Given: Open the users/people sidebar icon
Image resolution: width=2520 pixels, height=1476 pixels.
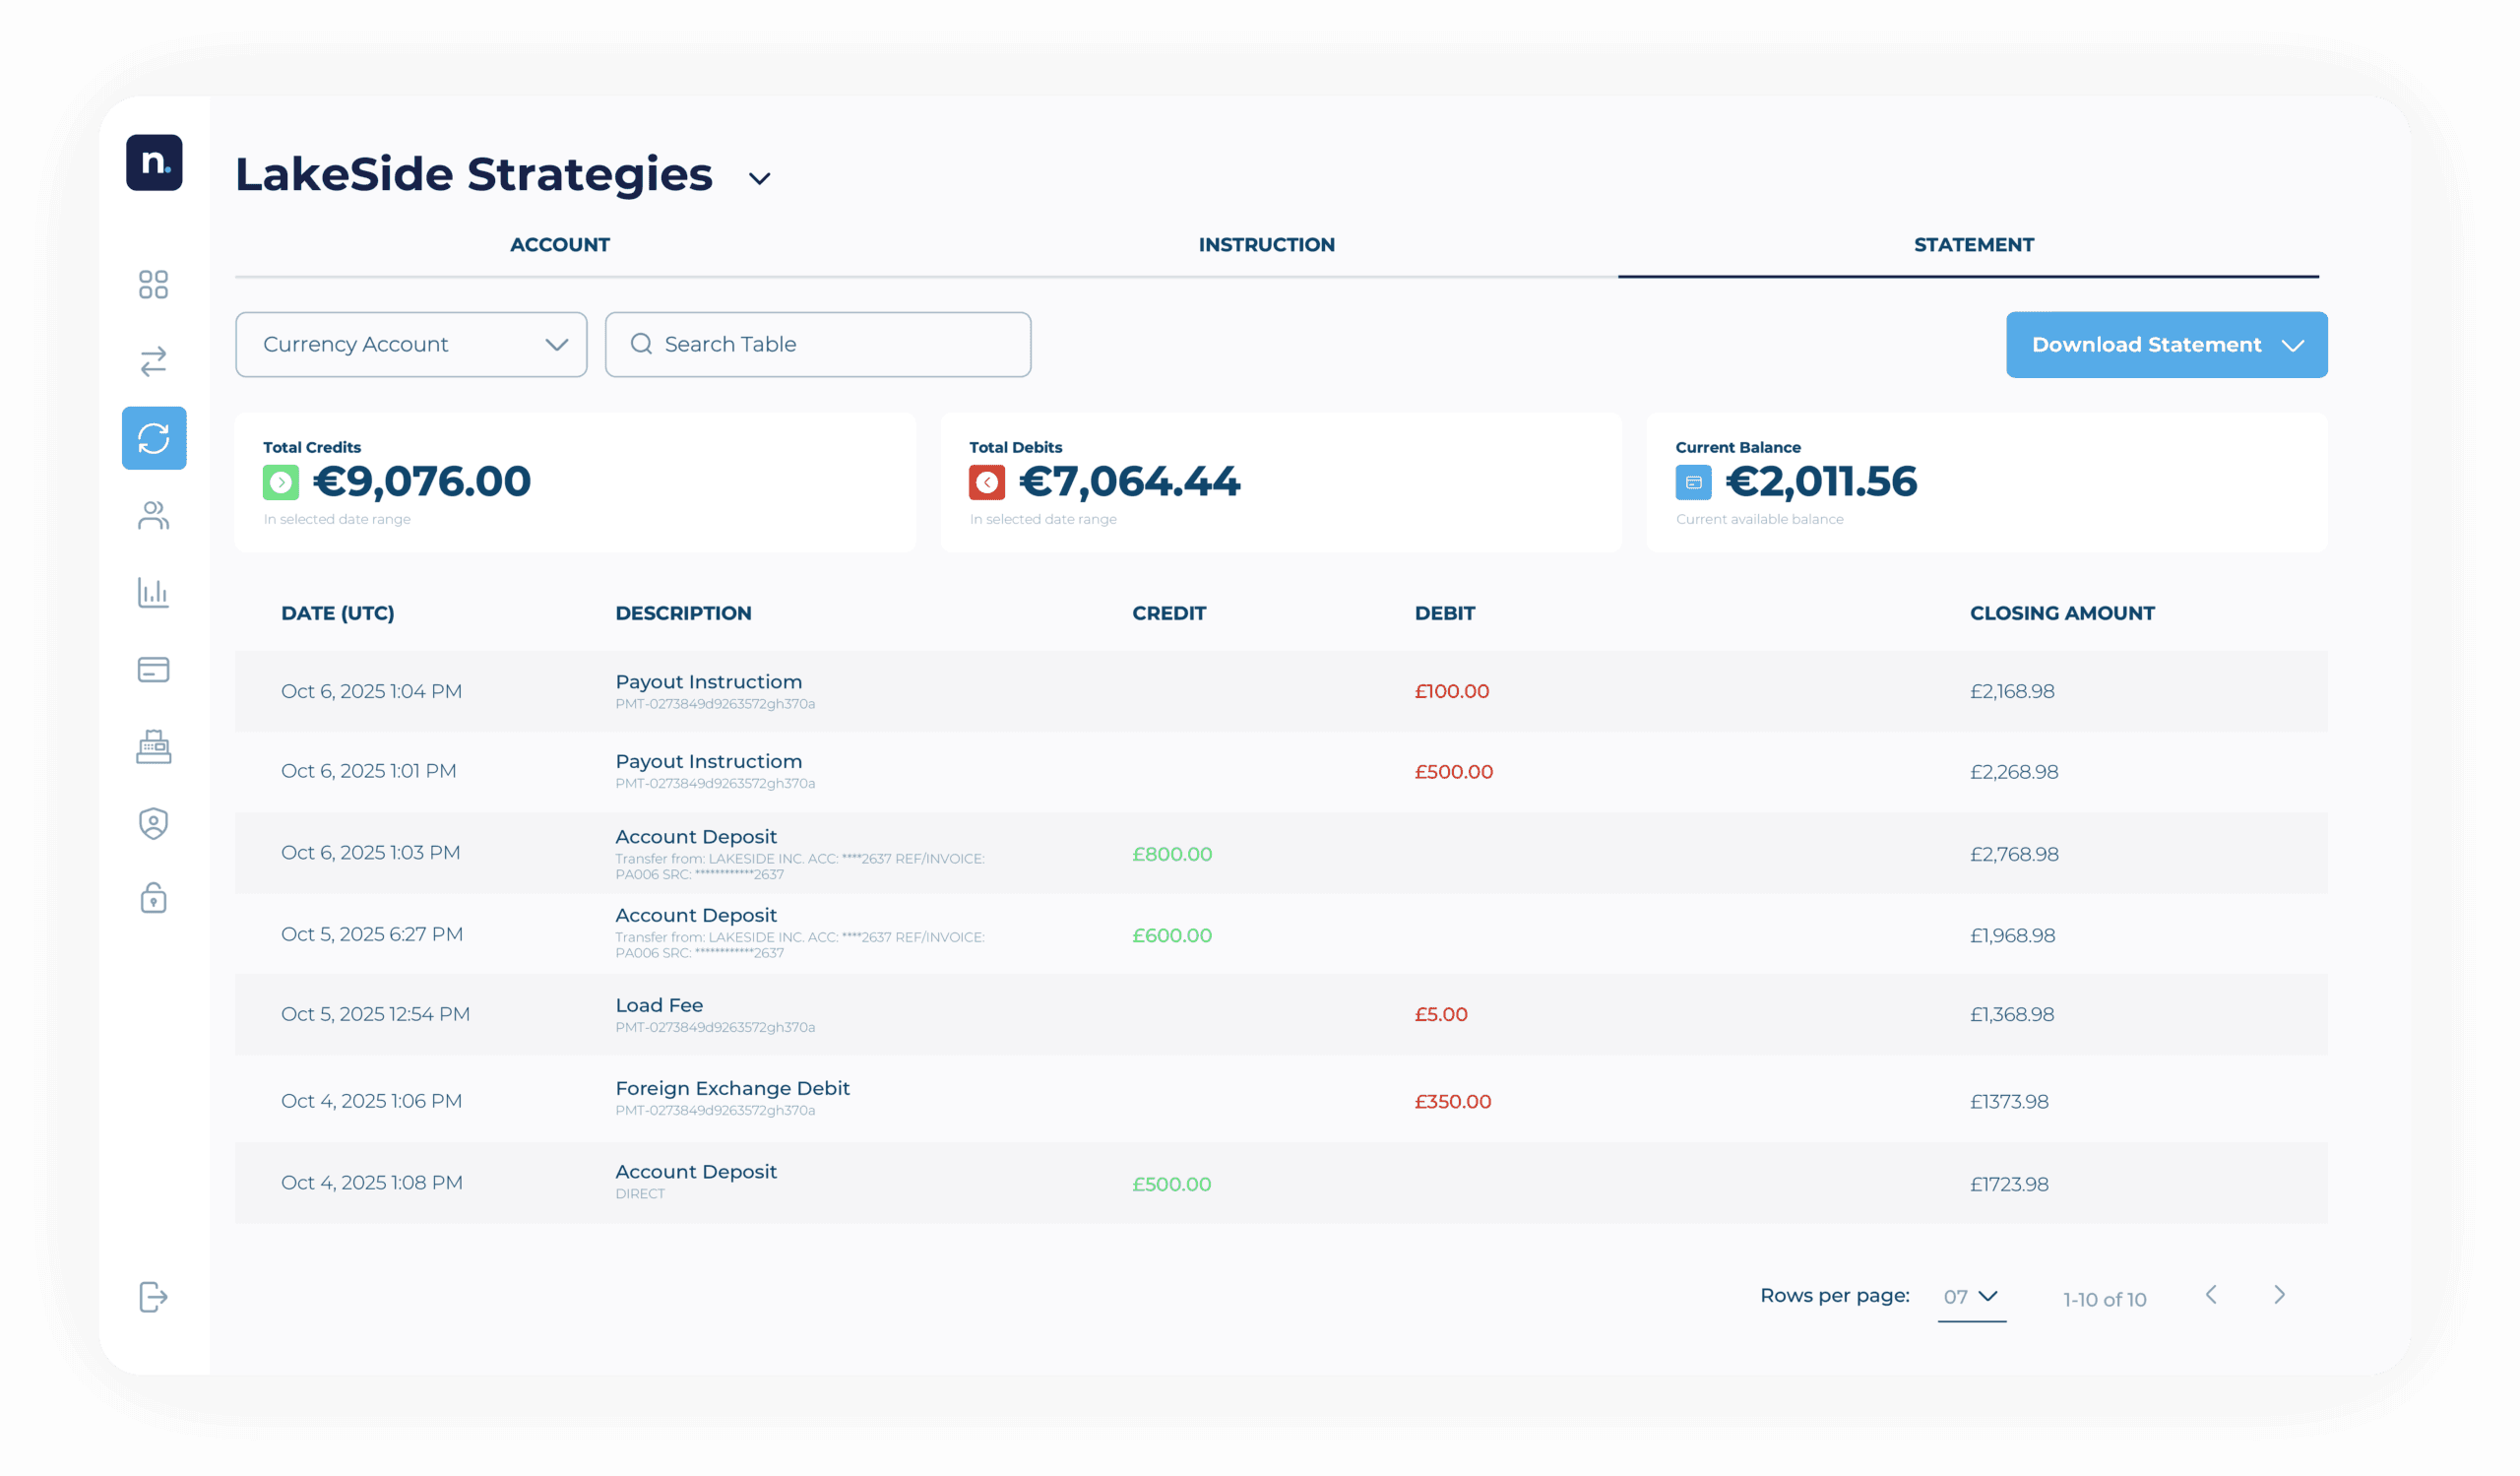Looking at the screenshot, I should pos(153,515).
